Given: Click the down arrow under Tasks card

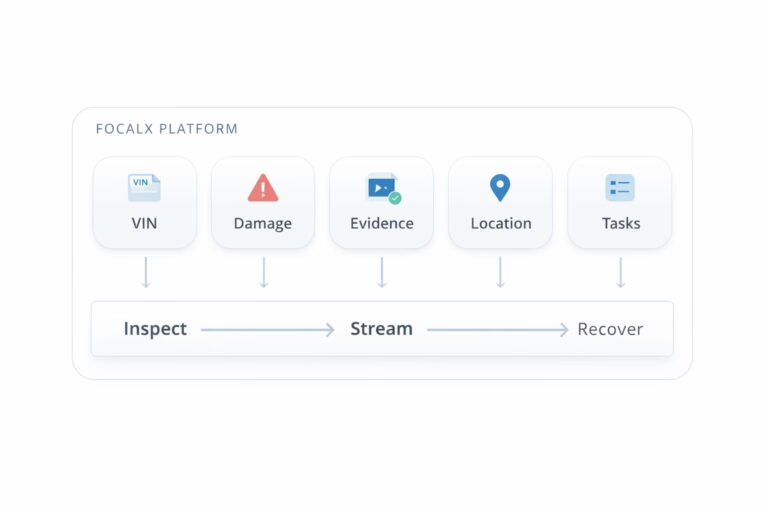Looking at the screenshot, I should [x=620, y=272].
